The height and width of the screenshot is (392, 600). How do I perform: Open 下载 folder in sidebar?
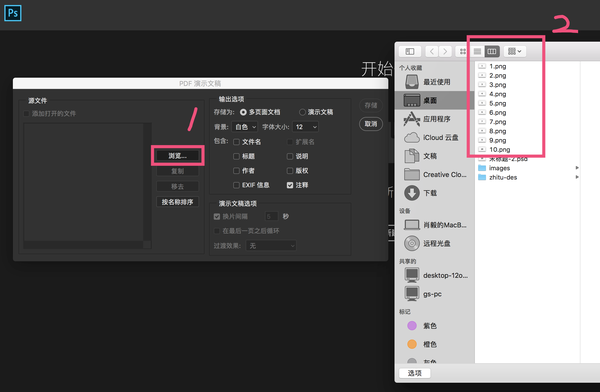point(434,193)
